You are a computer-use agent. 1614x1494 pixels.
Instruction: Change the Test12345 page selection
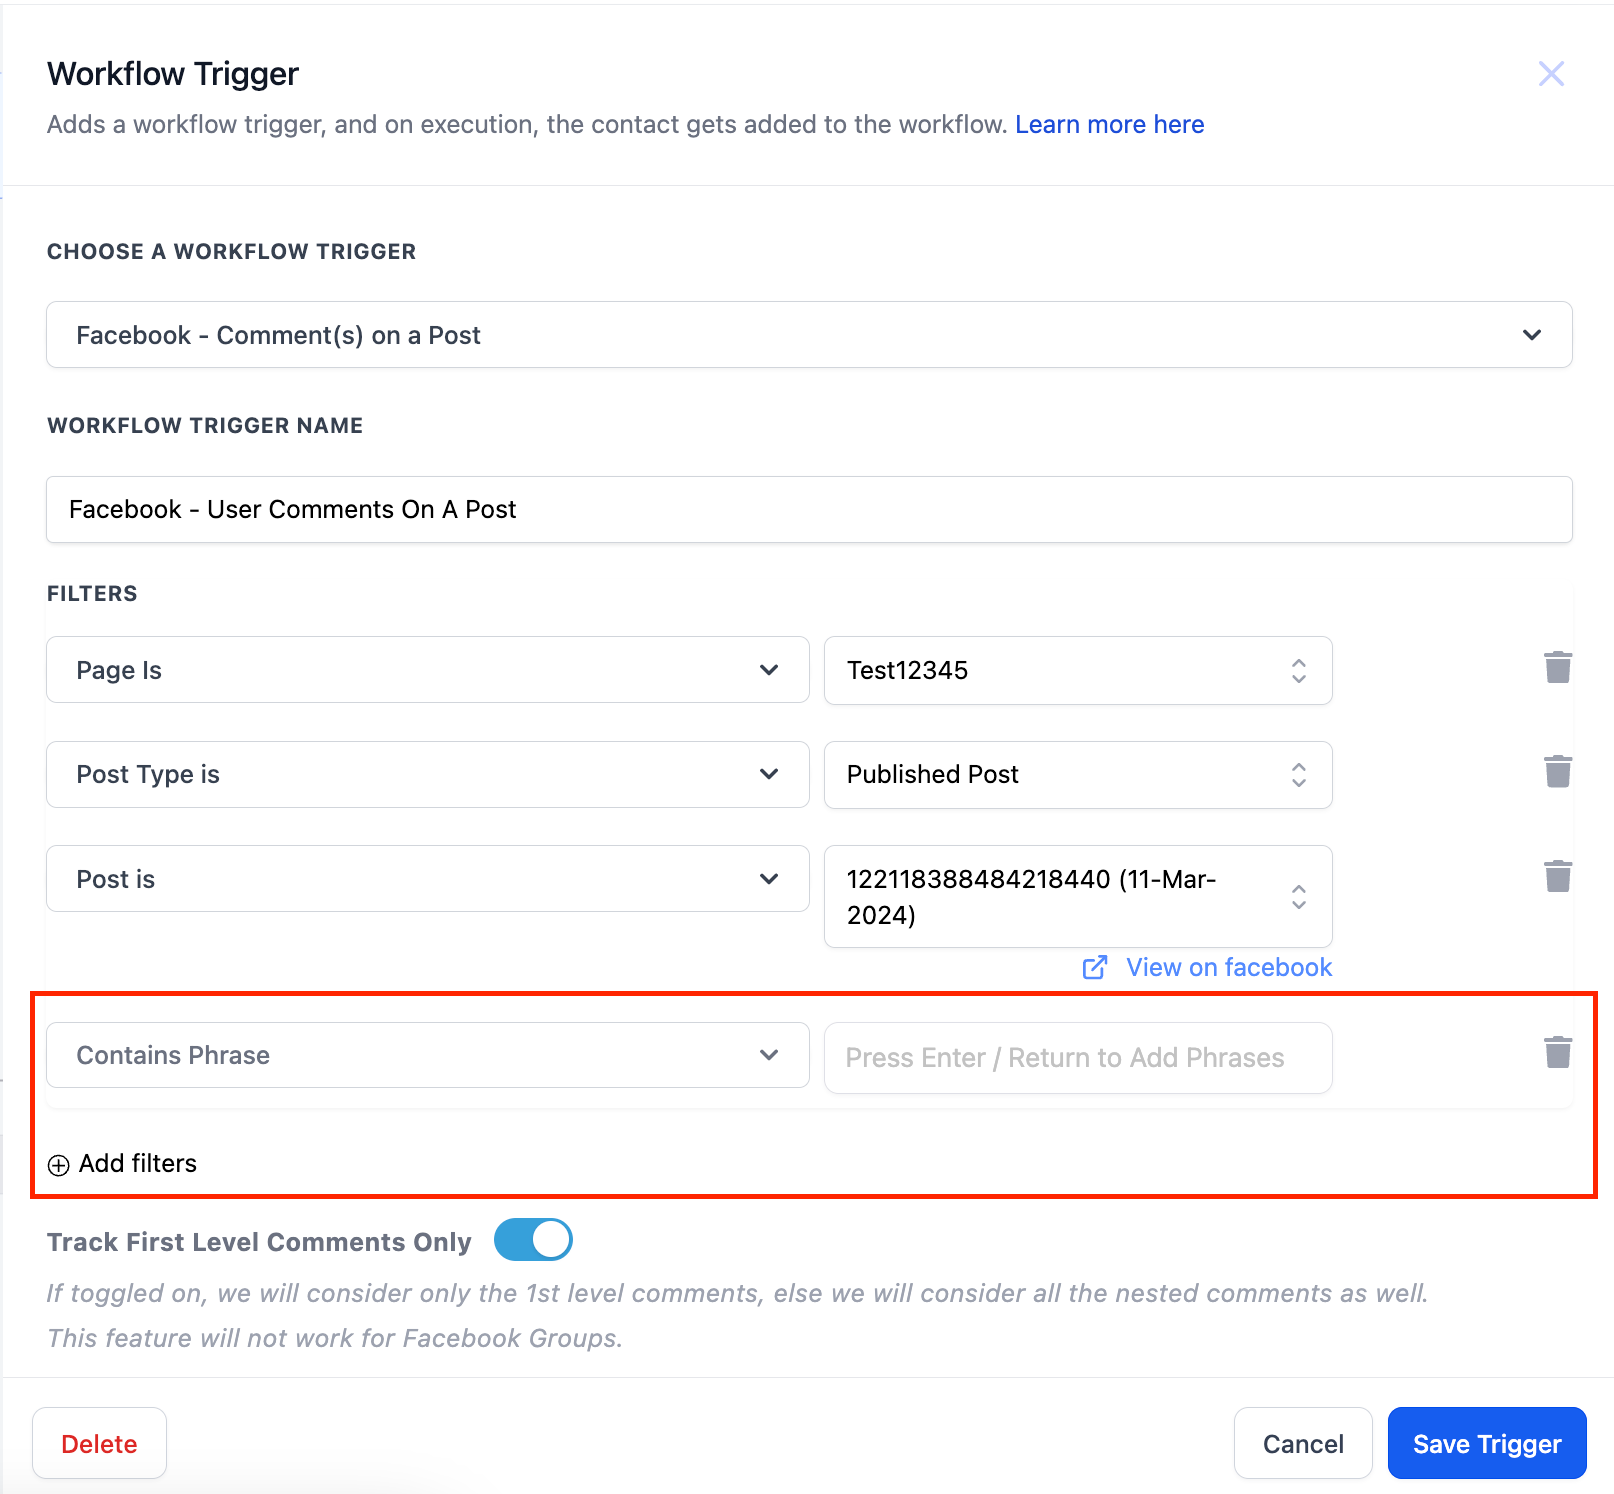1077,670
